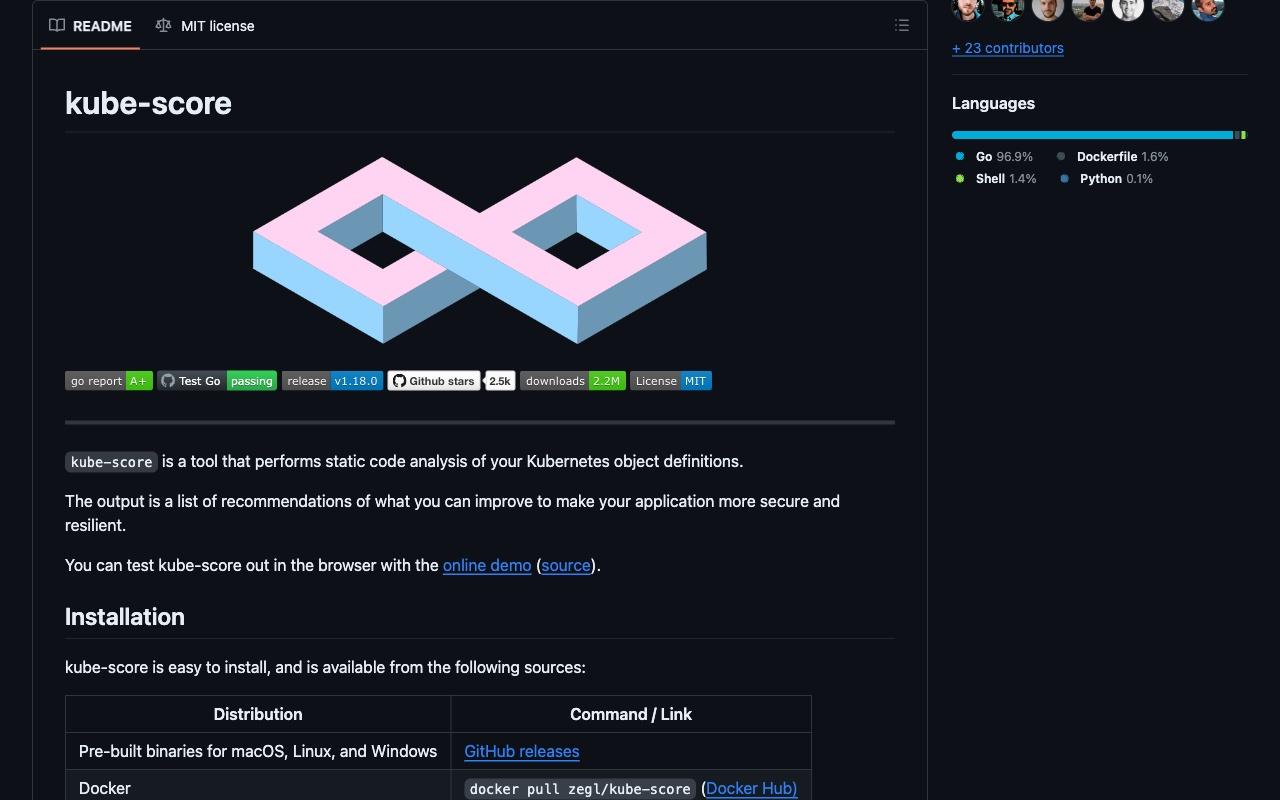Select the Dockerfile 1.6% language entry
The height and width of the screenshot is (800, 1280).
(x=1112, y=157)
